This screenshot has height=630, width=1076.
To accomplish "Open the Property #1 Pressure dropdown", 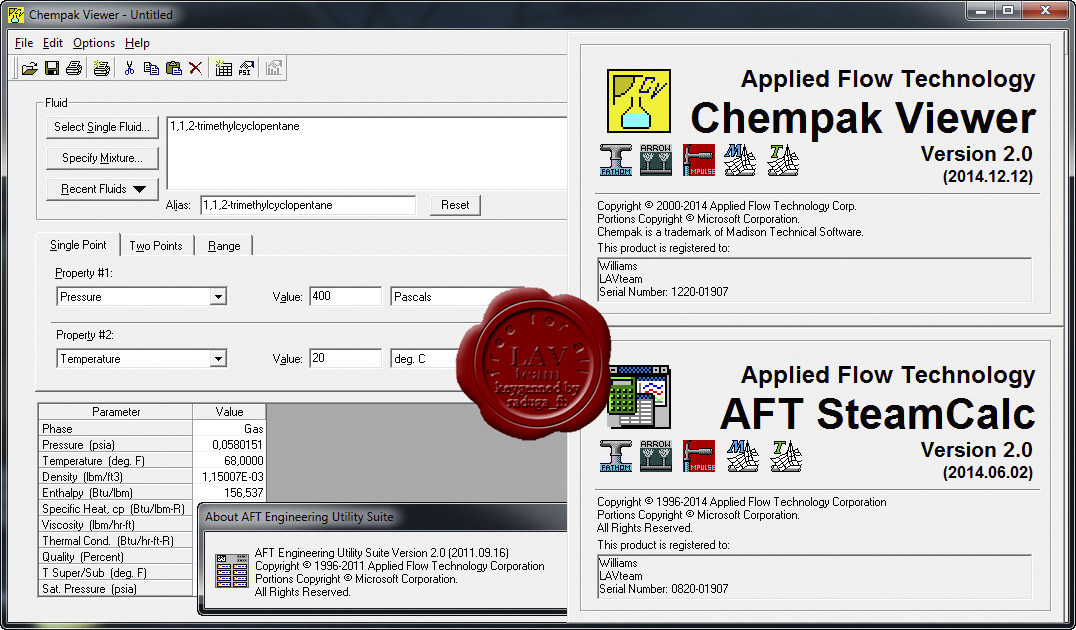I will pos(218,296).
